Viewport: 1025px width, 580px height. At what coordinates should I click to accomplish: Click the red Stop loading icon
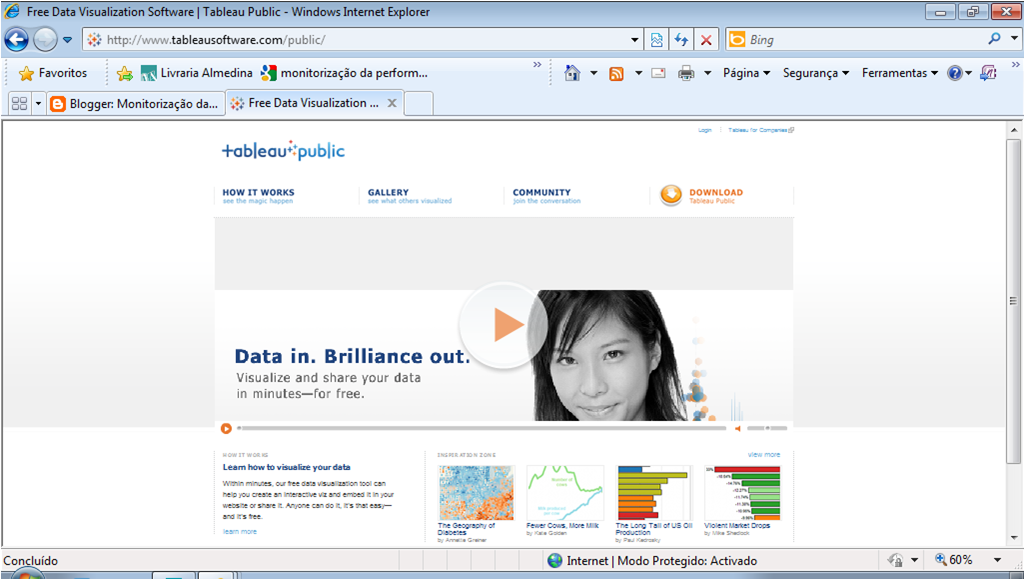pos(706,40)
